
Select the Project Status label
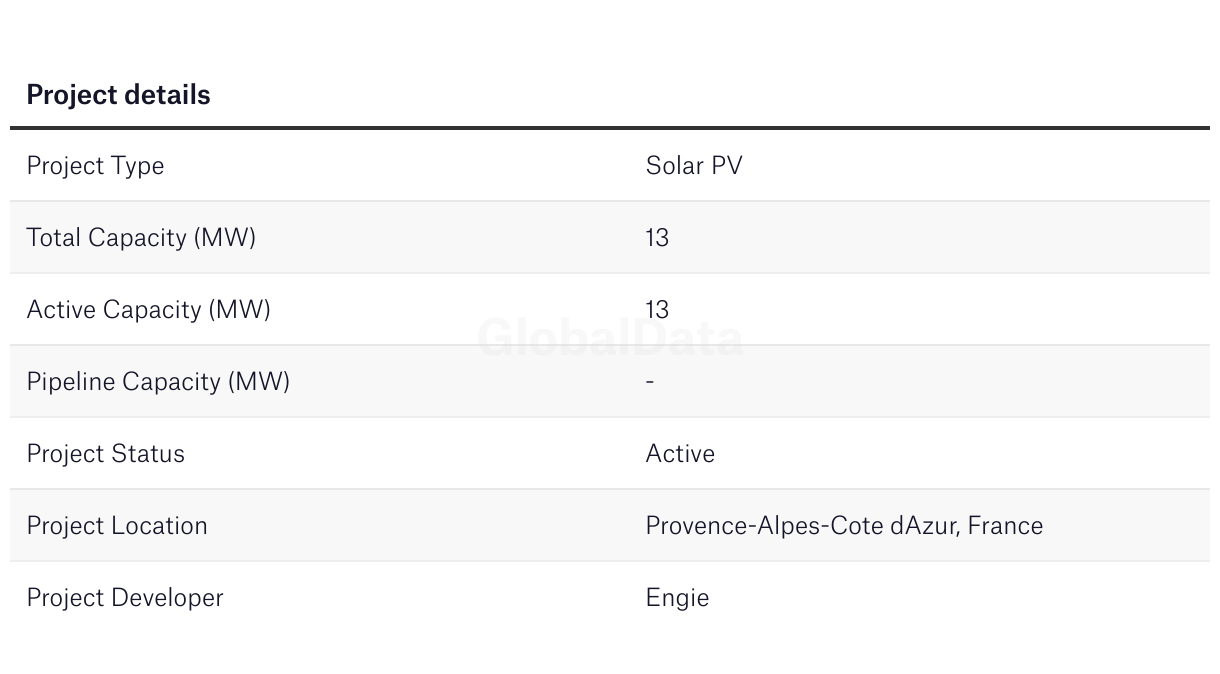(105, 454)
